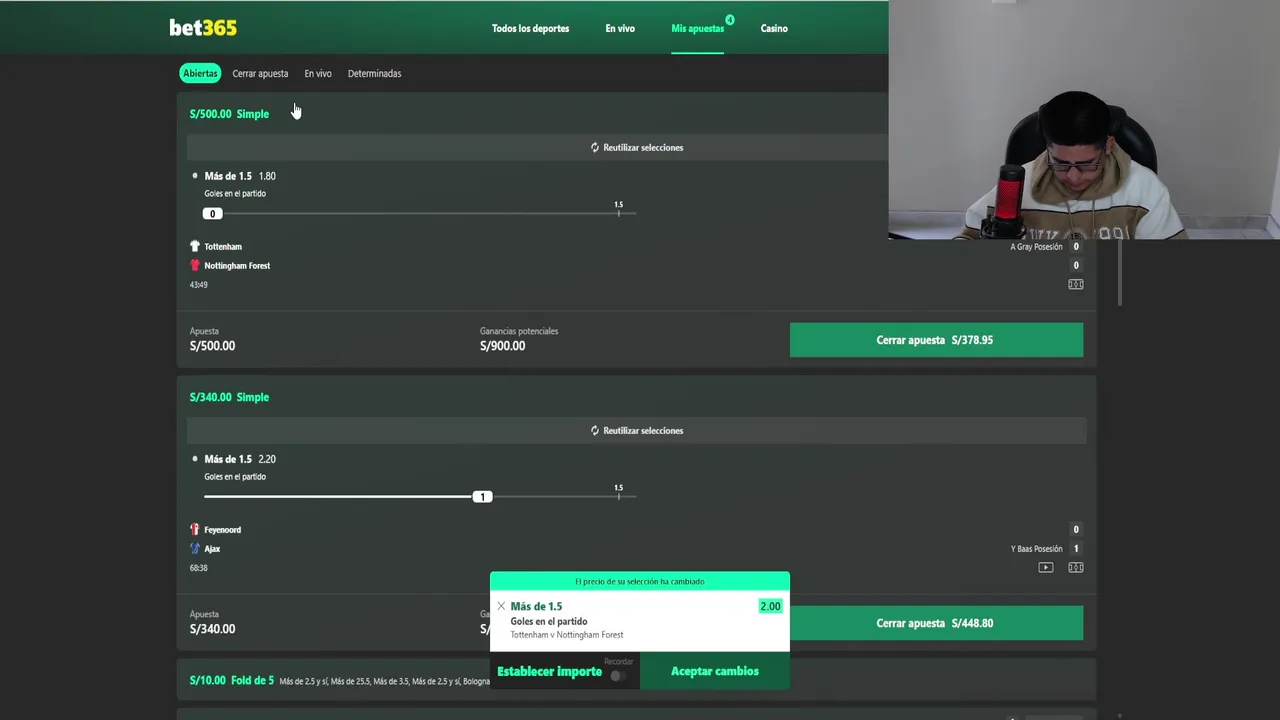Screen dimensions: 1280x720
Task: Switch to Cerrar apuesta filter tab
Action: coord(260,73)
